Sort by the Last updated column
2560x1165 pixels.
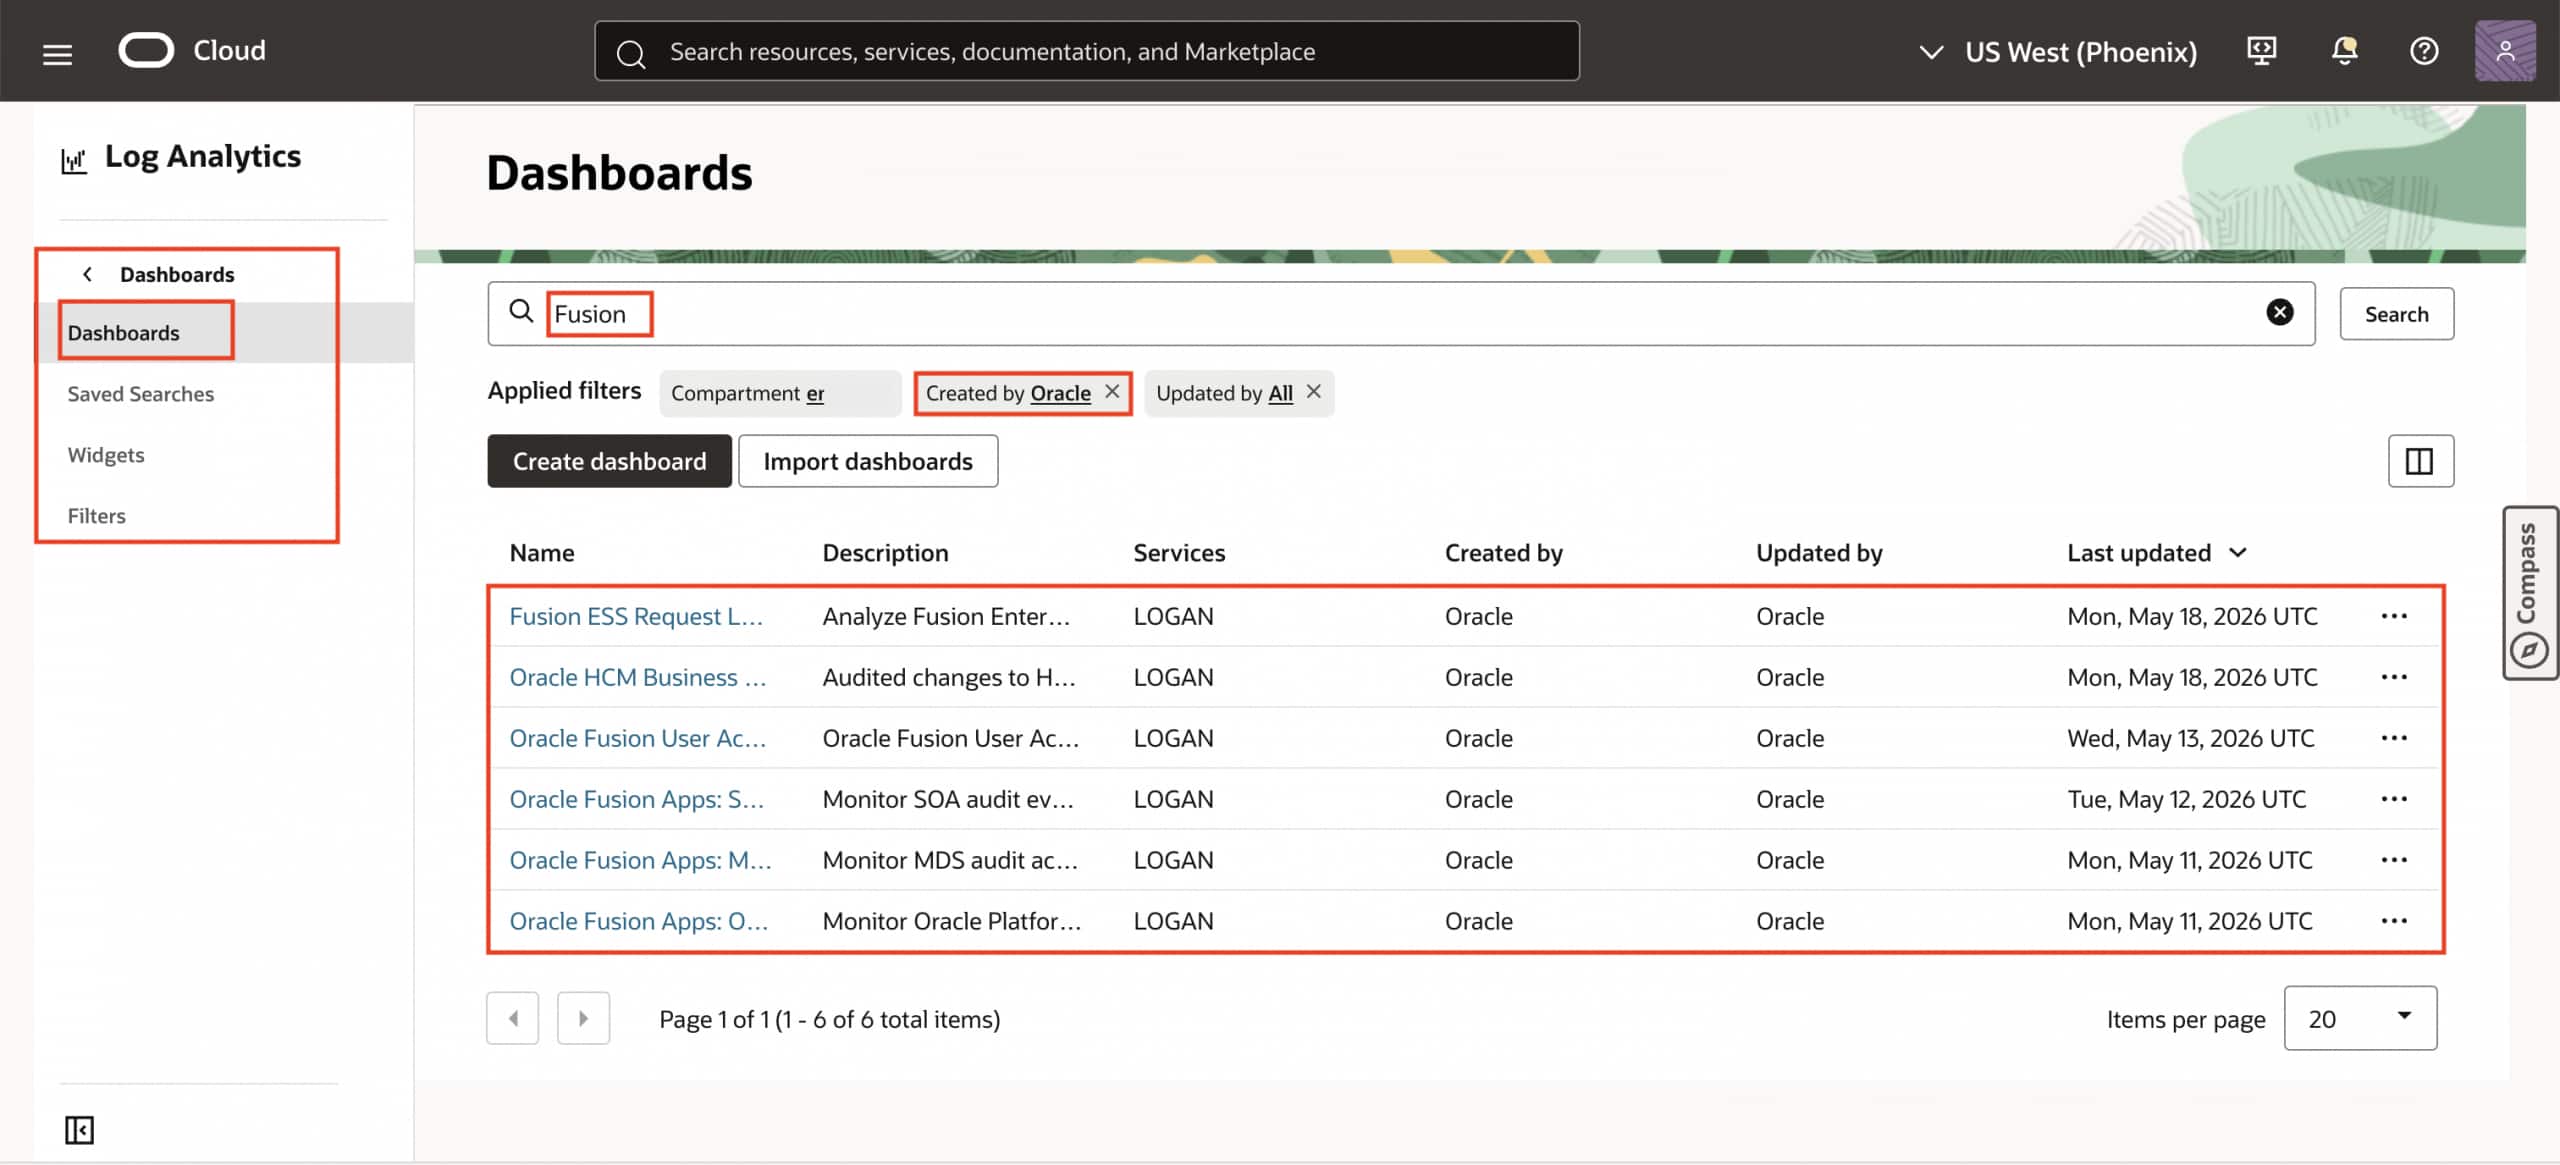[x=2157, y=553]
